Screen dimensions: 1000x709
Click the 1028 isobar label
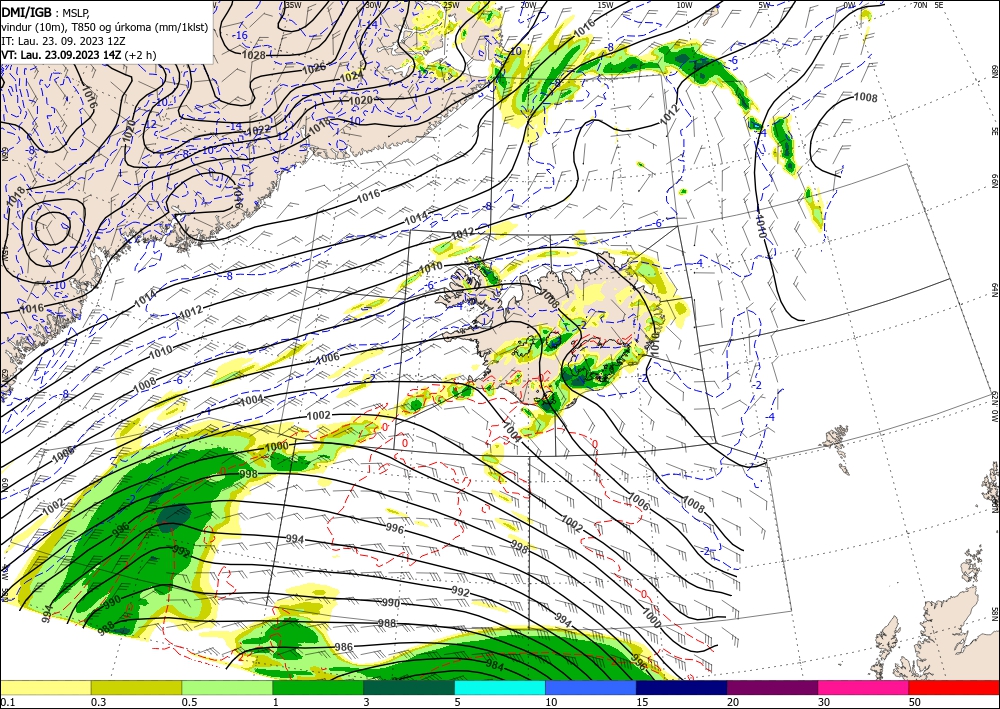click(253, 55)
